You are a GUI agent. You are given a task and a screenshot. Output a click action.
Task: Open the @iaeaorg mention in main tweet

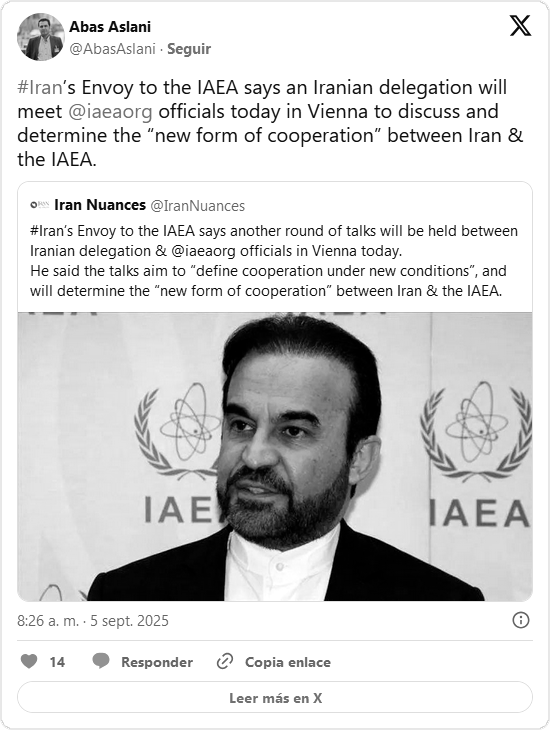110,112
